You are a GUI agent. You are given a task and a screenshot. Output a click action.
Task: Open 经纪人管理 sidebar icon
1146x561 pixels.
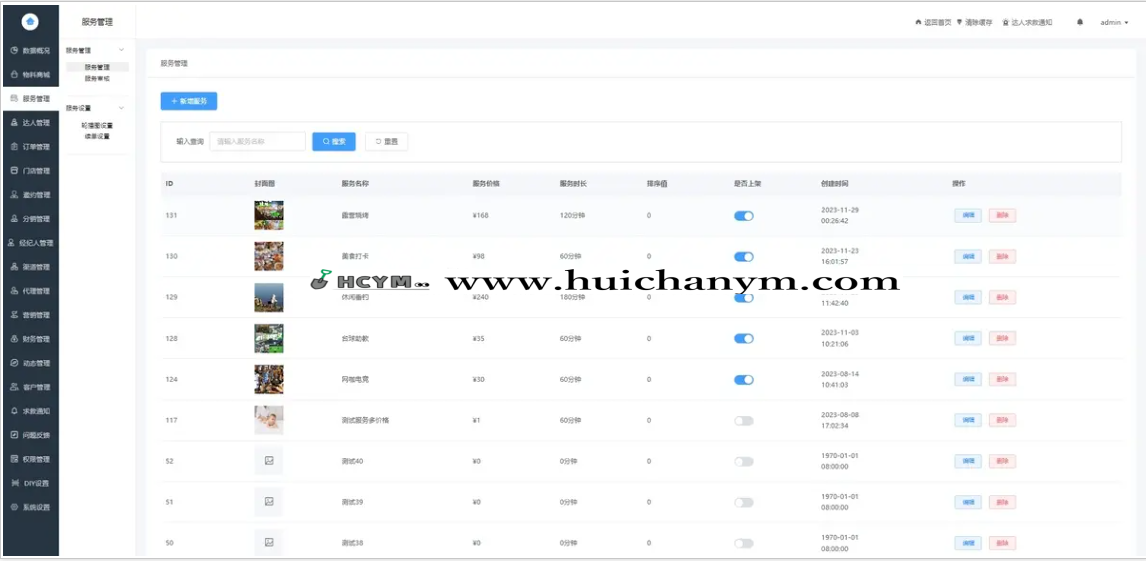[x=11, y=243]
